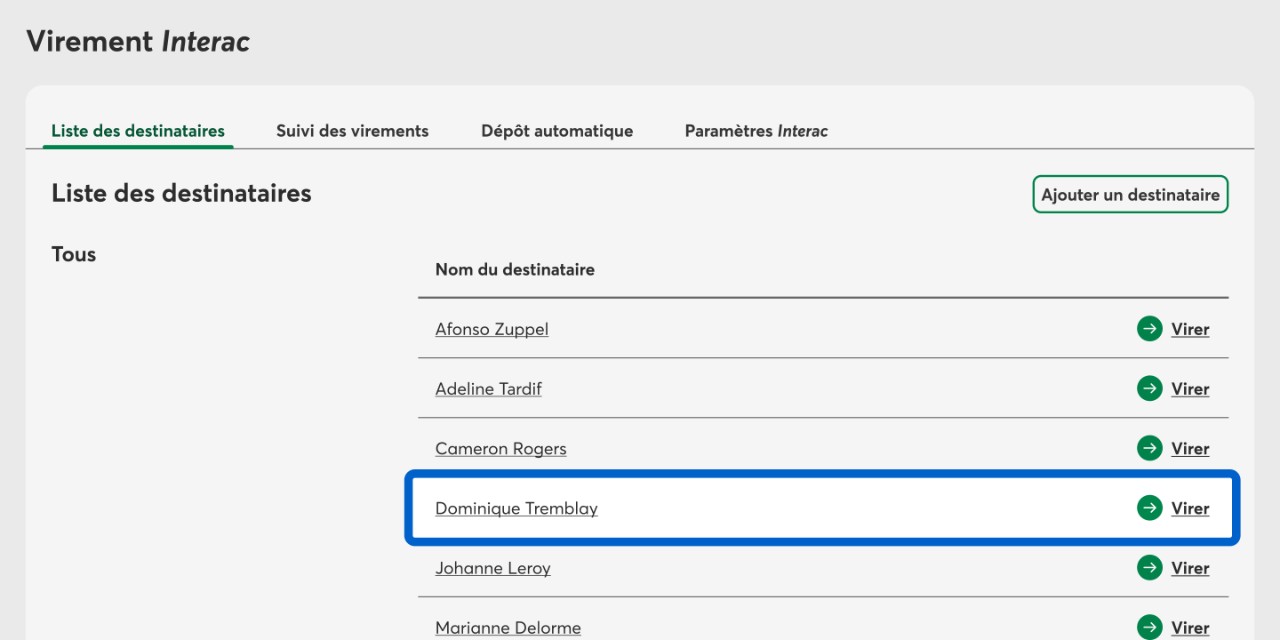Click the Virer text link for Cameron Rogers

click(x=1190, y=449)
